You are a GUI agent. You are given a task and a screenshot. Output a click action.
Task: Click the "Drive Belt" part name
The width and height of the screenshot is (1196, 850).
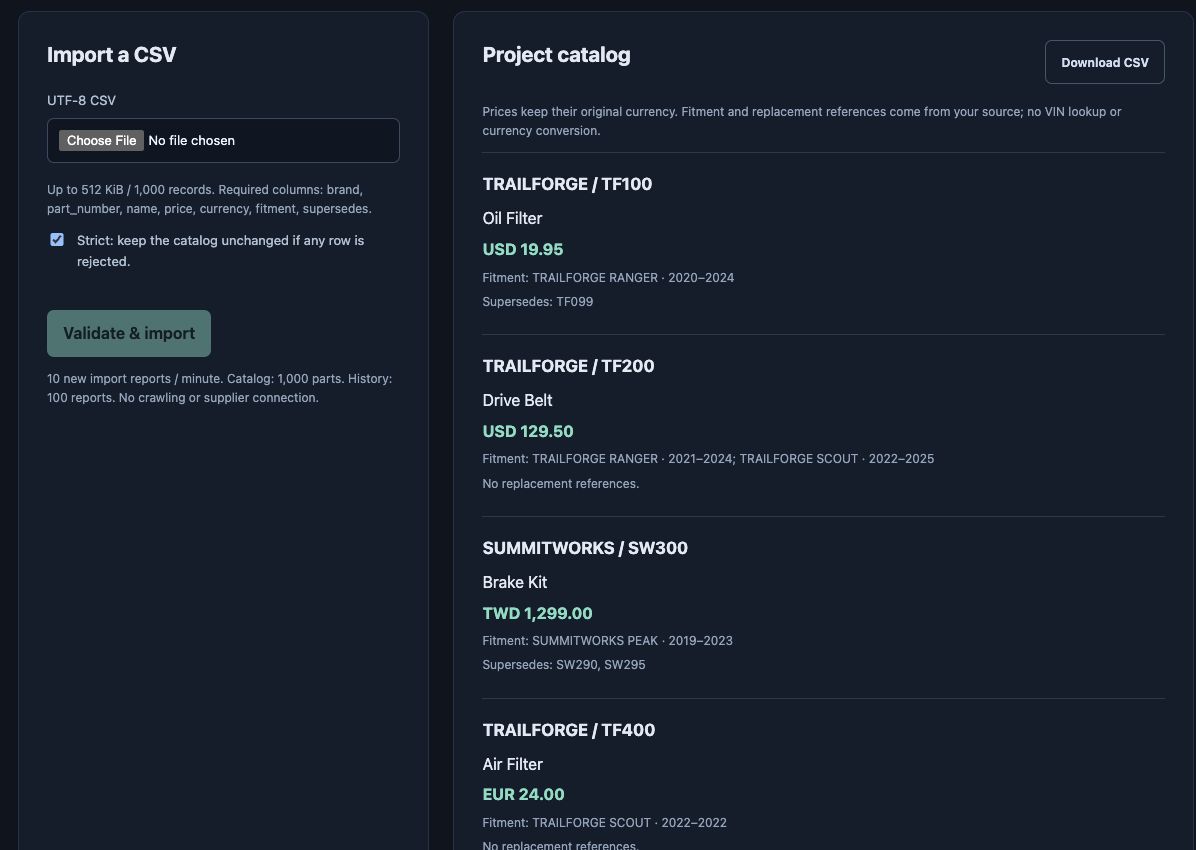517,401
